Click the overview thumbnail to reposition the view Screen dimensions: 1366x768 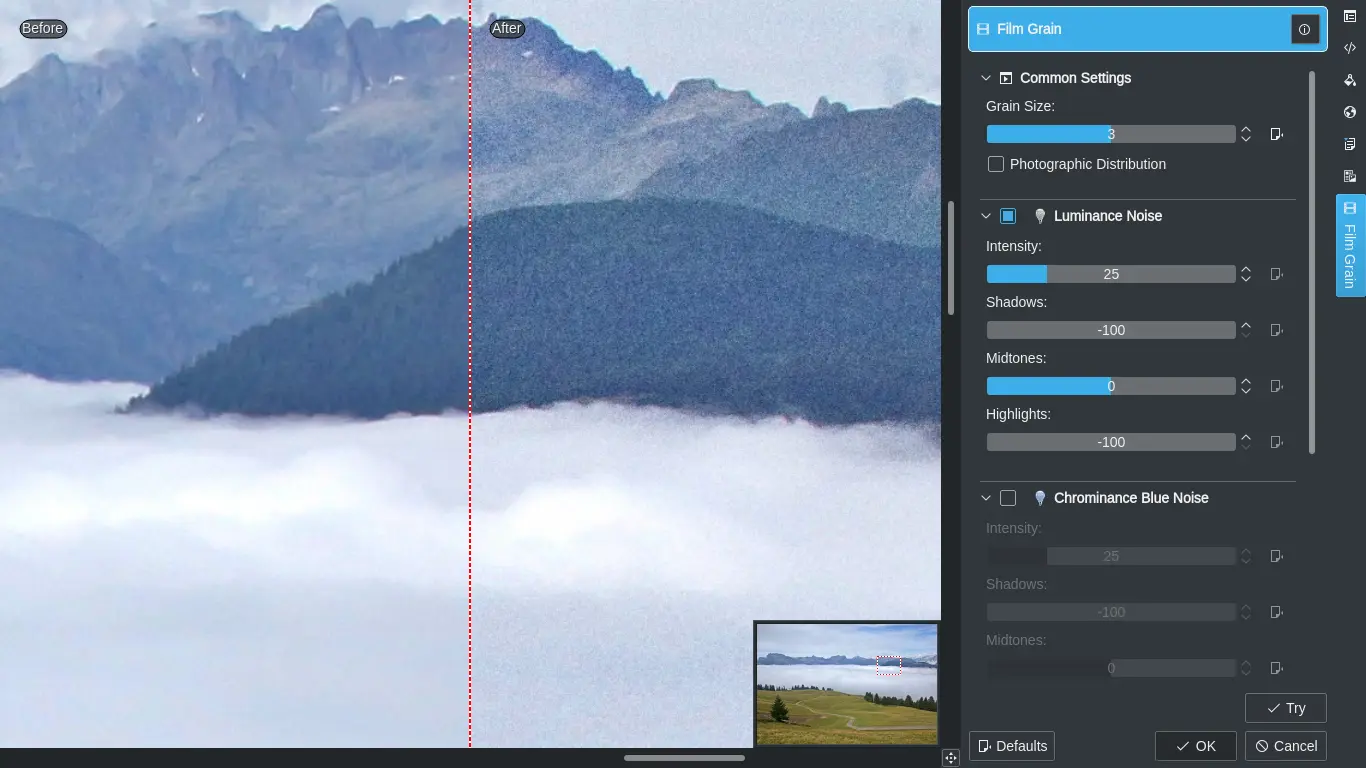847,683
